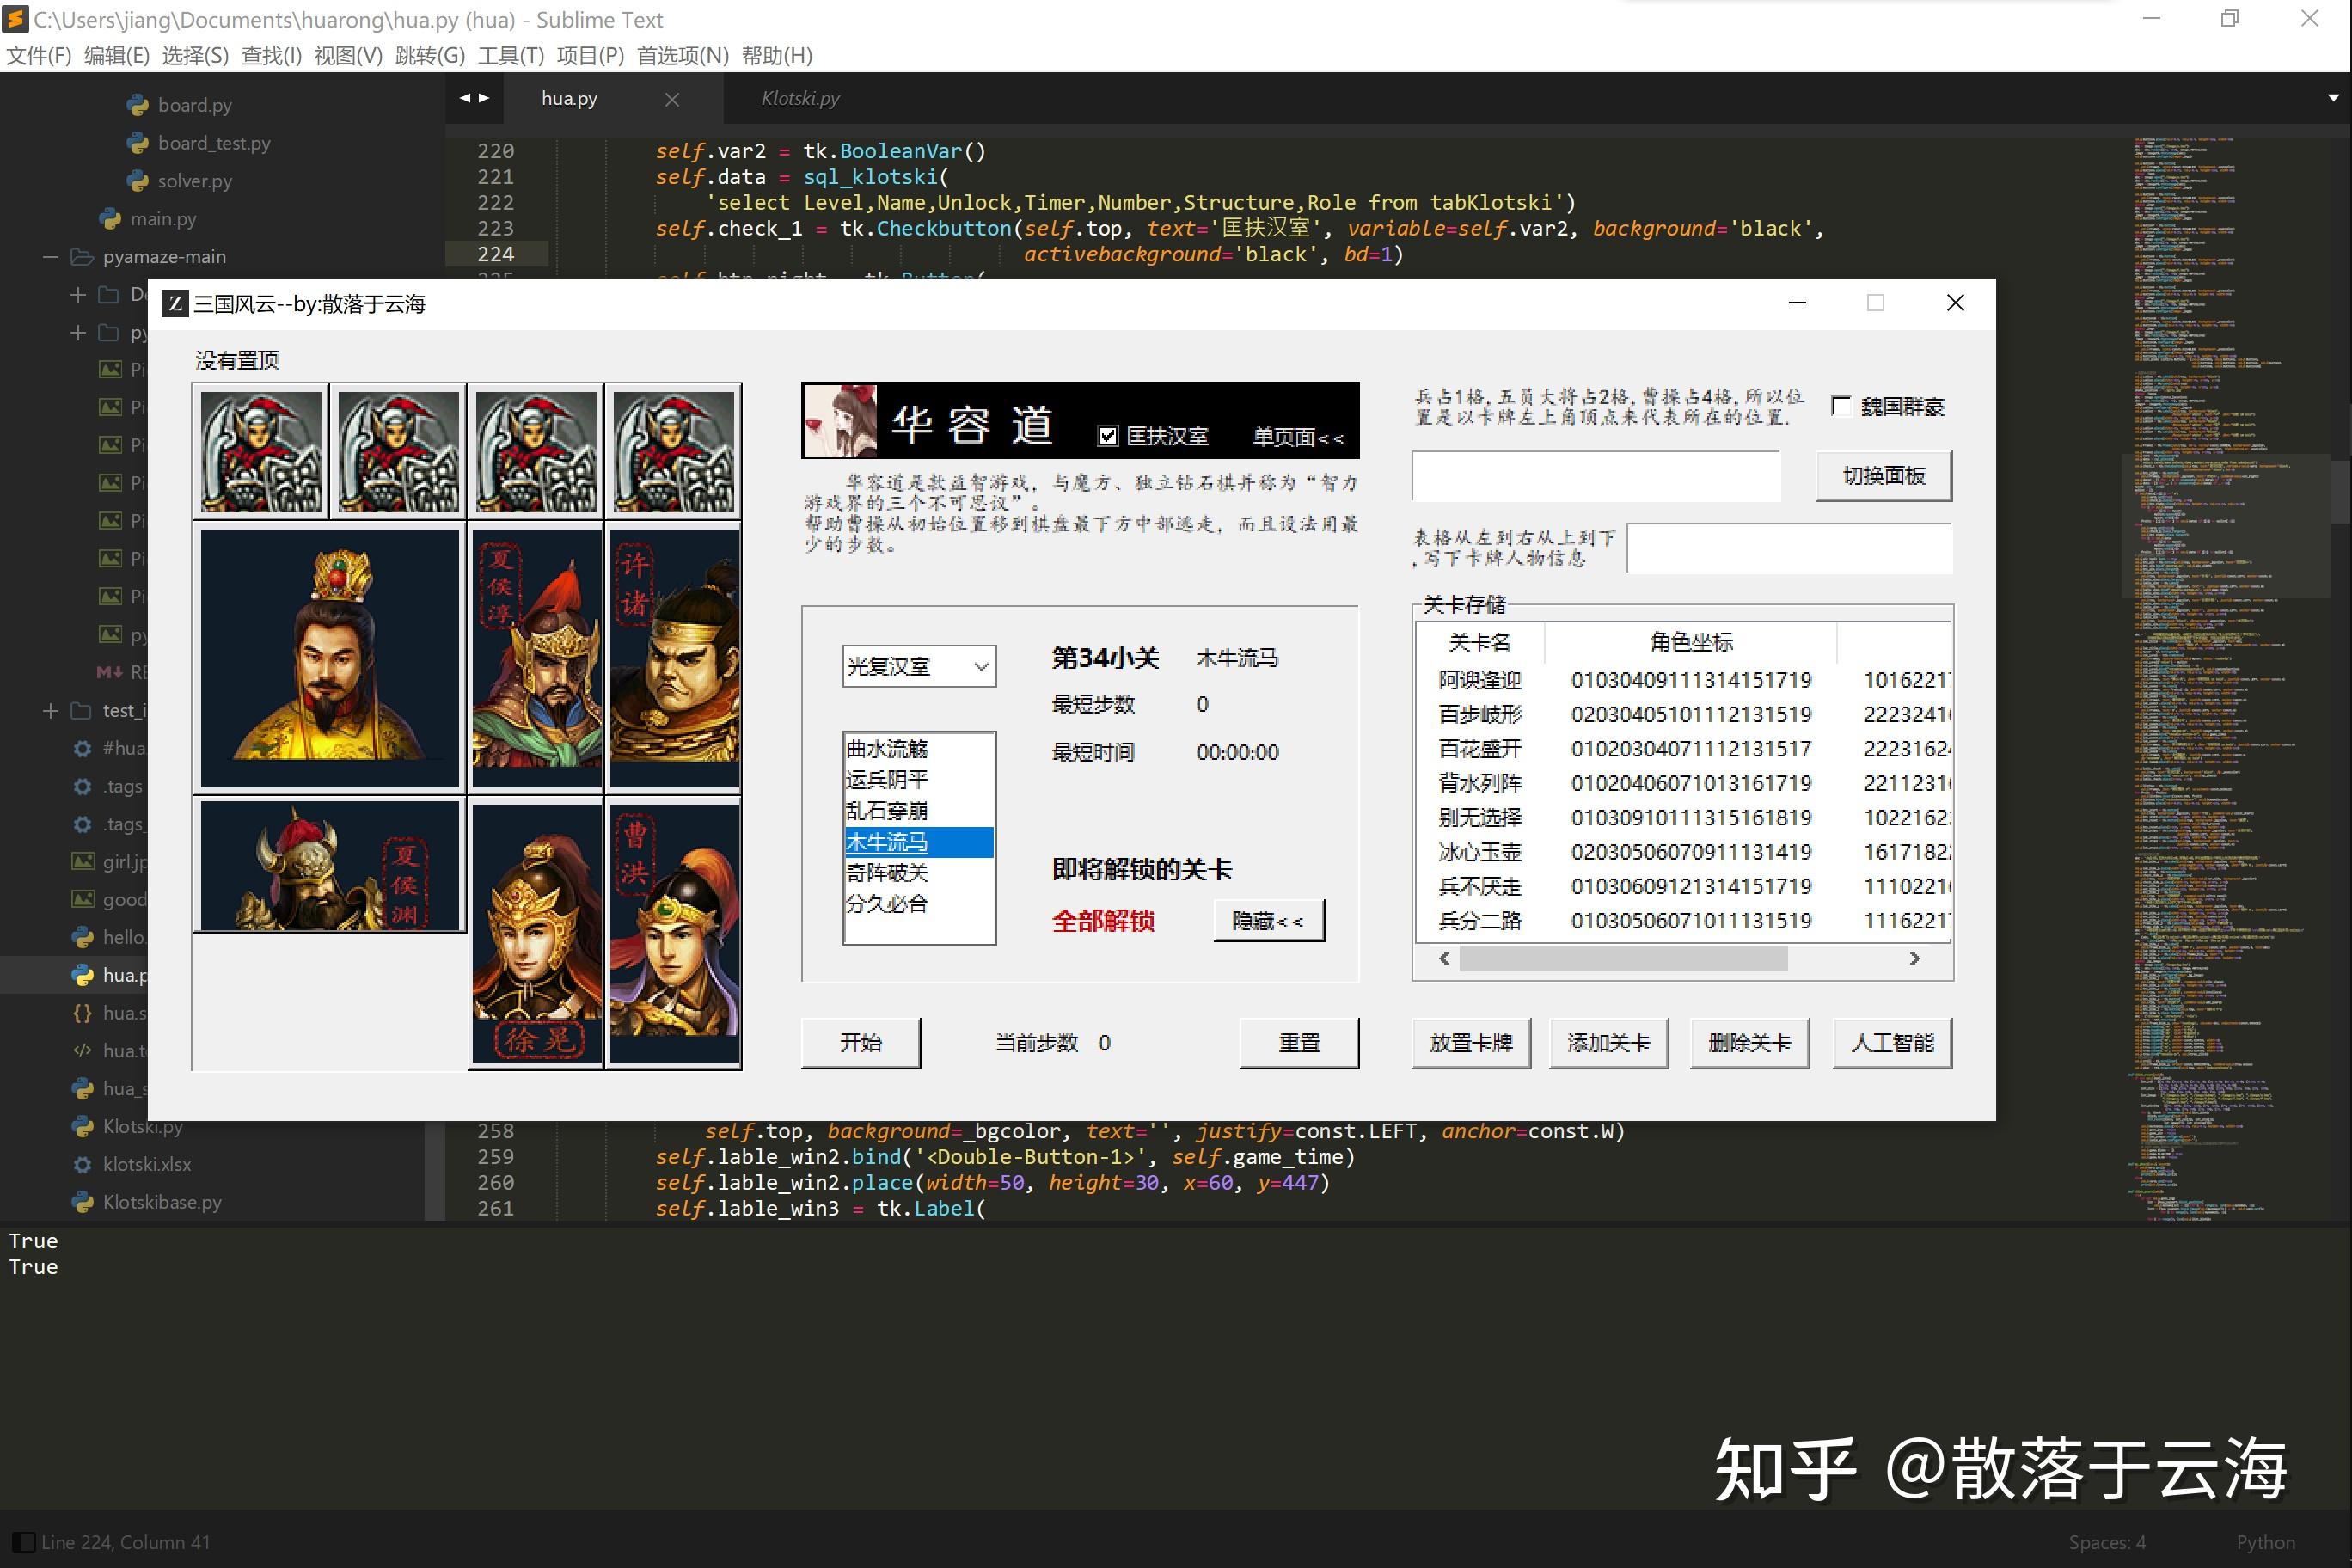
Task: Open the 编辑(E) menu
Action: (117, 55)
